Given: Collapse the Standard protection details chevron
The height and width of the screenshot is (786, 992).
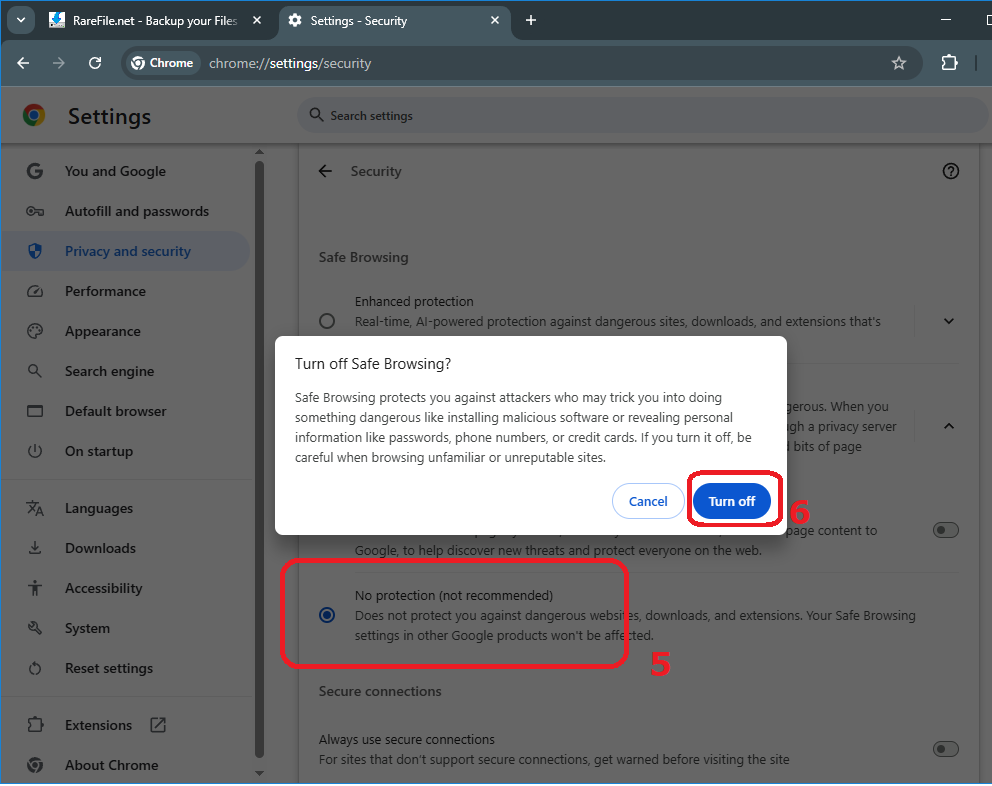Looking at the screenshot, I should click(948, 426).
